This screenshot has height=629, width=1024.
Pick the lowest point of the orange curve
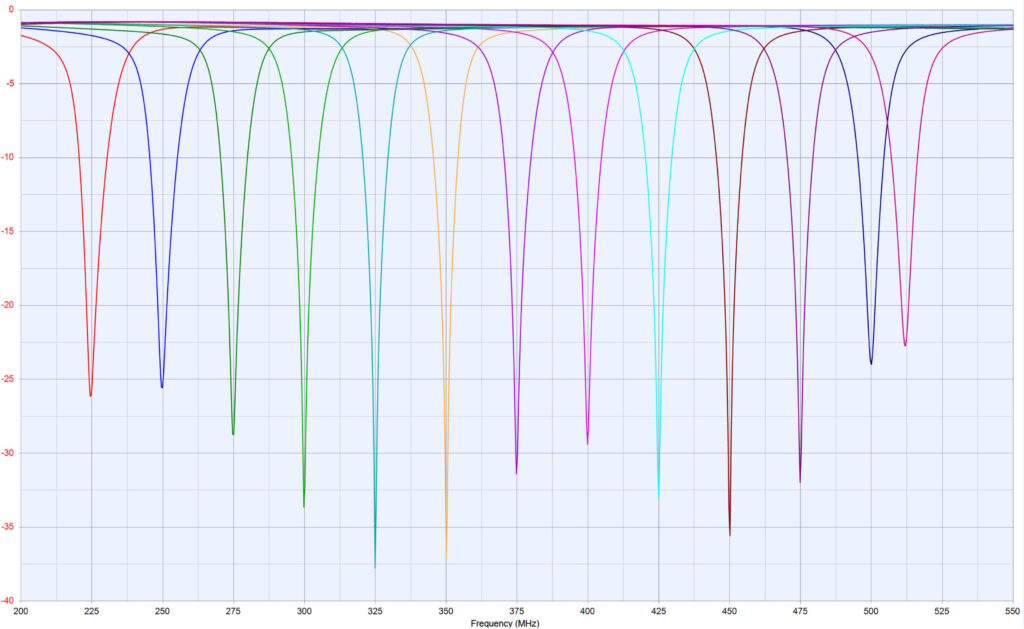[x=446, y=559]
